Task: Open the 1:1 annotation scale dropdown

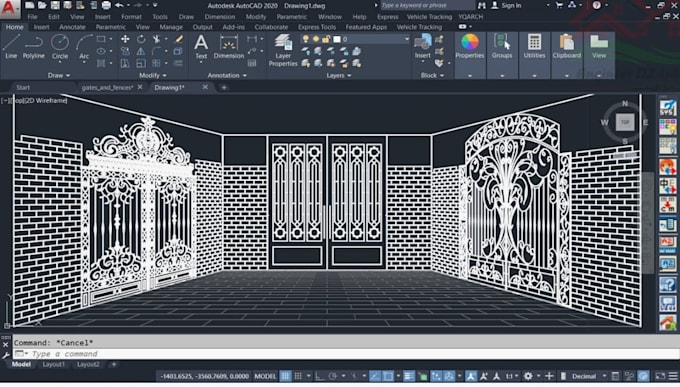Action: point(511,376)
